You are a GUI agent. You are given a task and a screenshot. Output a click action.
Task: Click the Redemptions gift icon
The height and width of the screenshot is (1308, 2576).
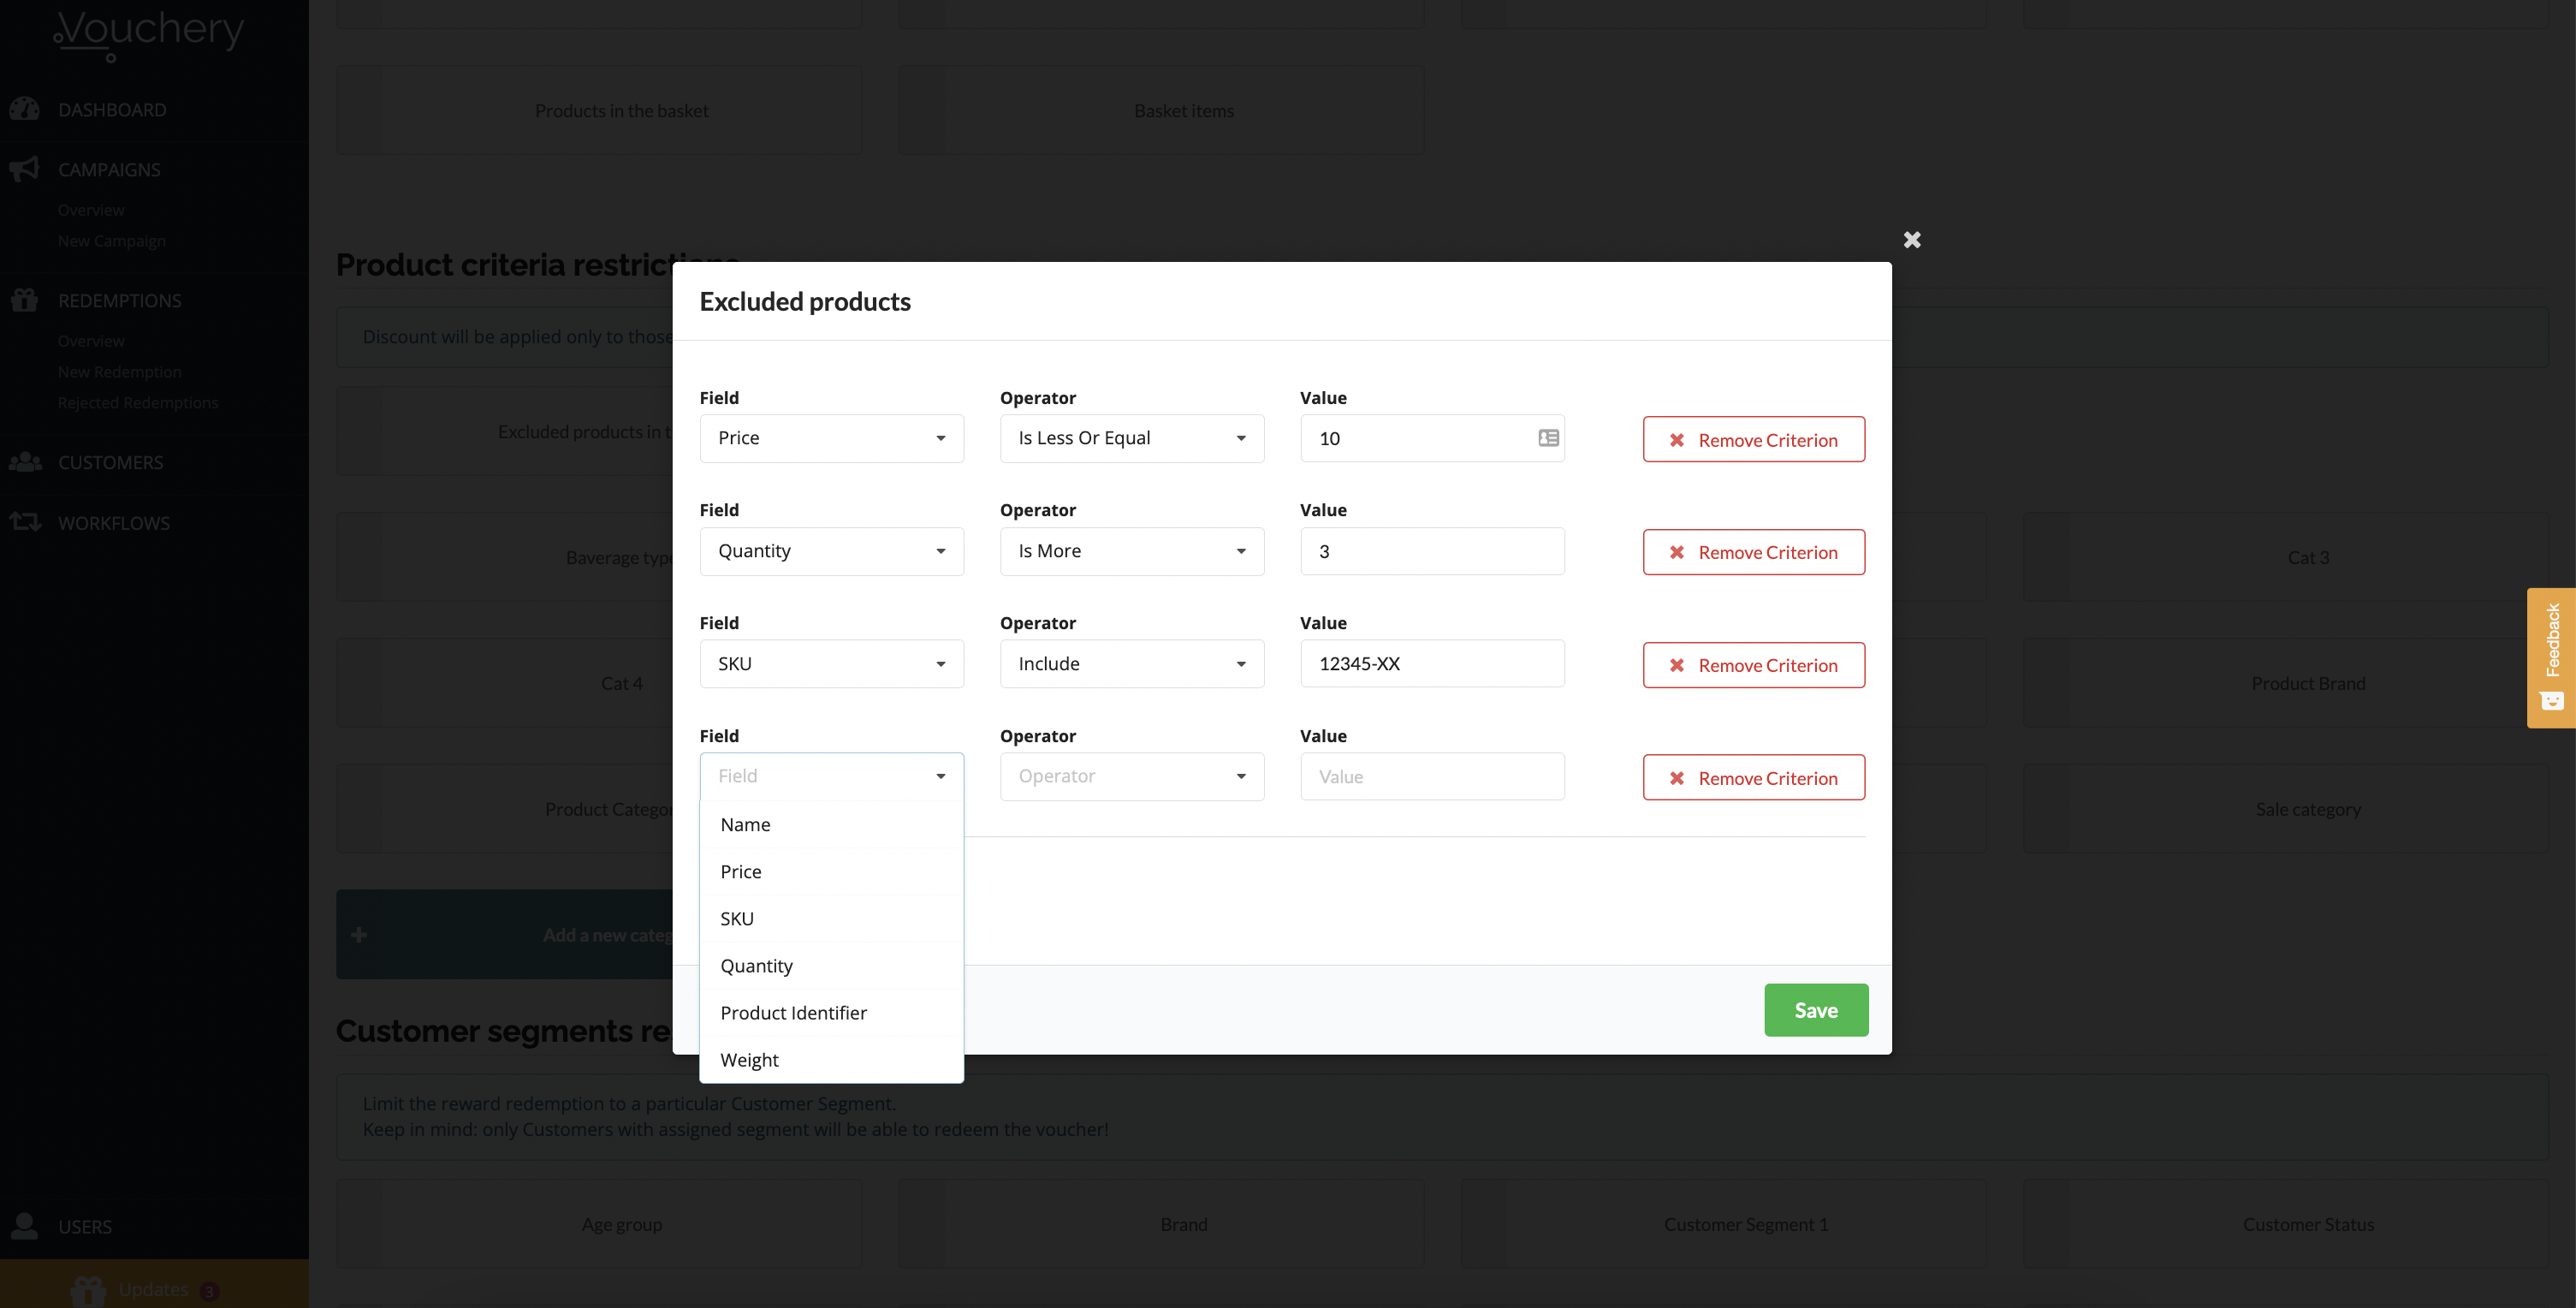coord(24,300)
